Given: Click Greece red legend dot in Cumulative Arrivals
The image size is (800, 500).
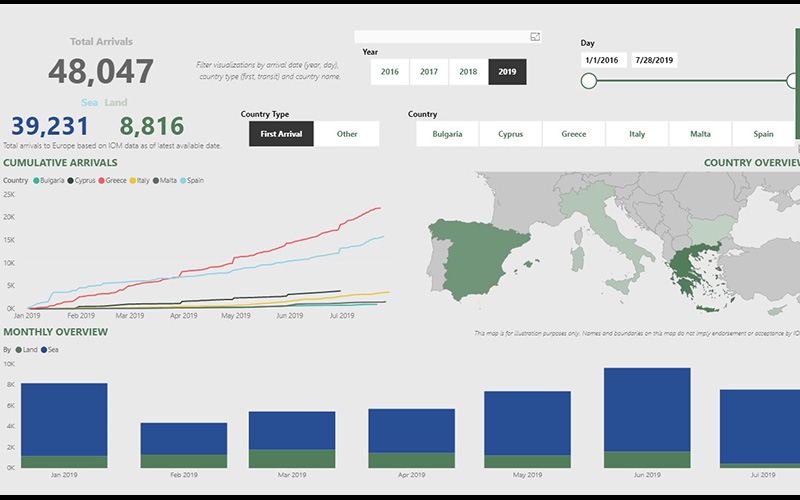Looking at the screenshot, I should click(x=99, y=180).
